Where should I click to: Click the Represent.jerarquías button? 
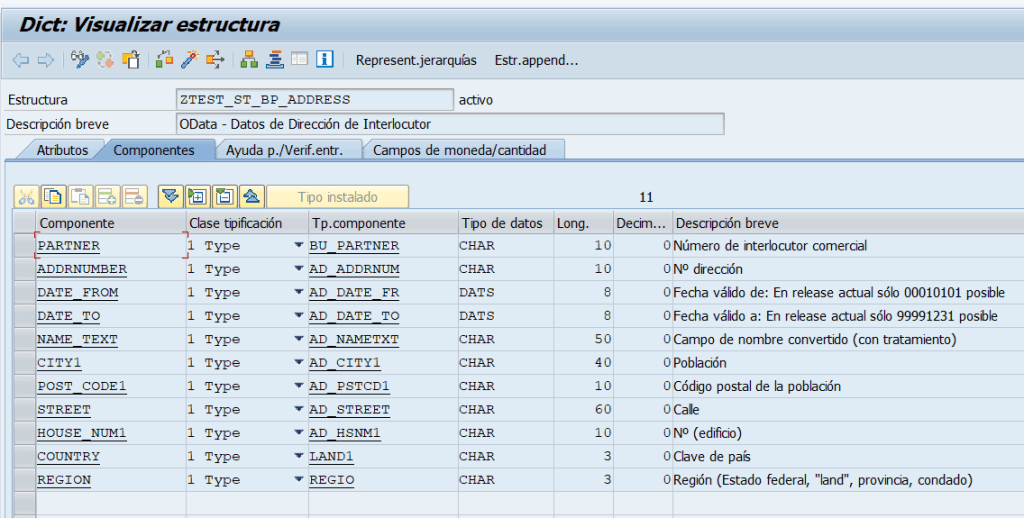pyautogui.click(x=416, y=60)
